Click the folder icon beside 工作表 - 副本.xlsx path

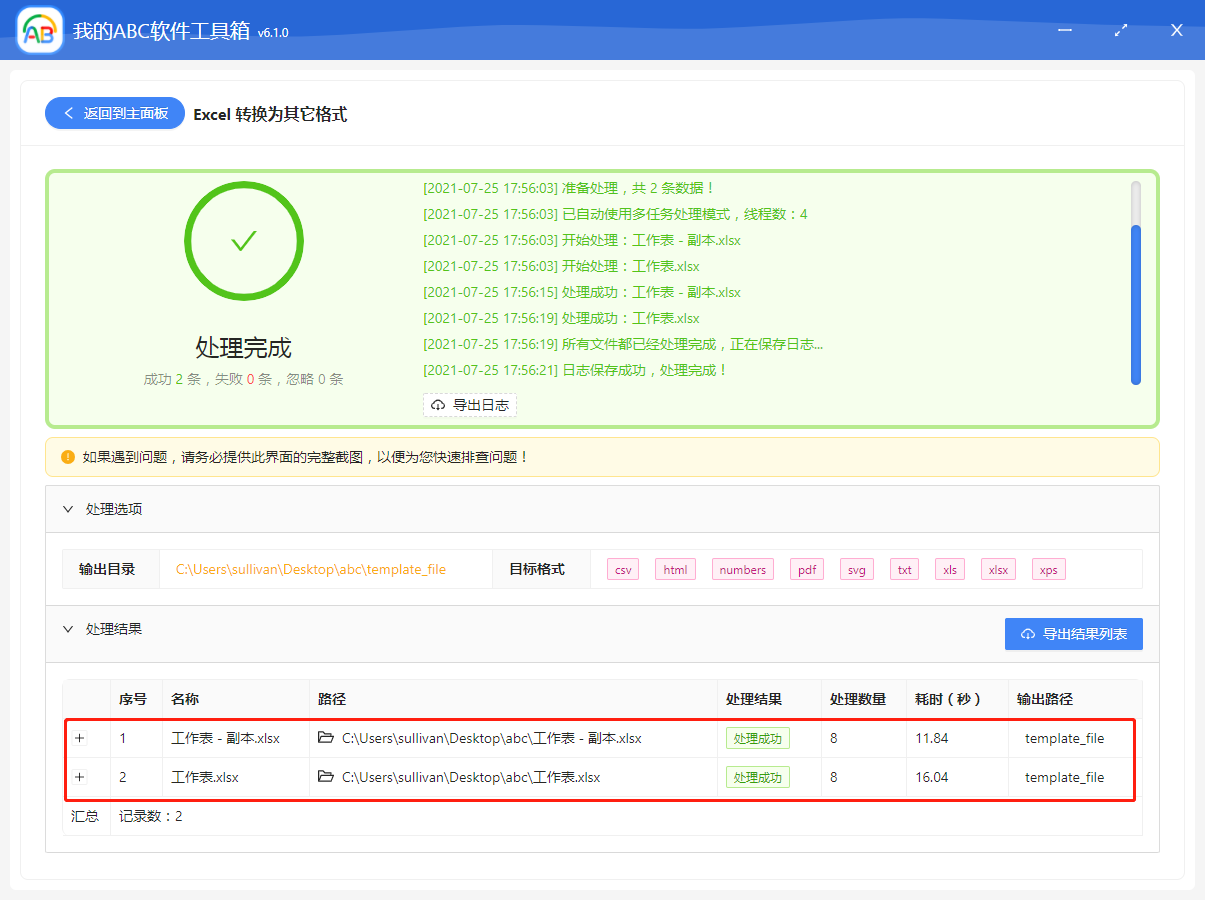326,738
